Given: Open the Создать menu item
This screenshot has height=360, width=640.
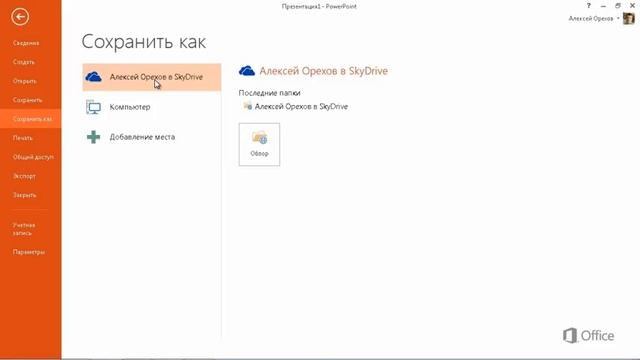Looking at the screenshot, I should point(24,62).
